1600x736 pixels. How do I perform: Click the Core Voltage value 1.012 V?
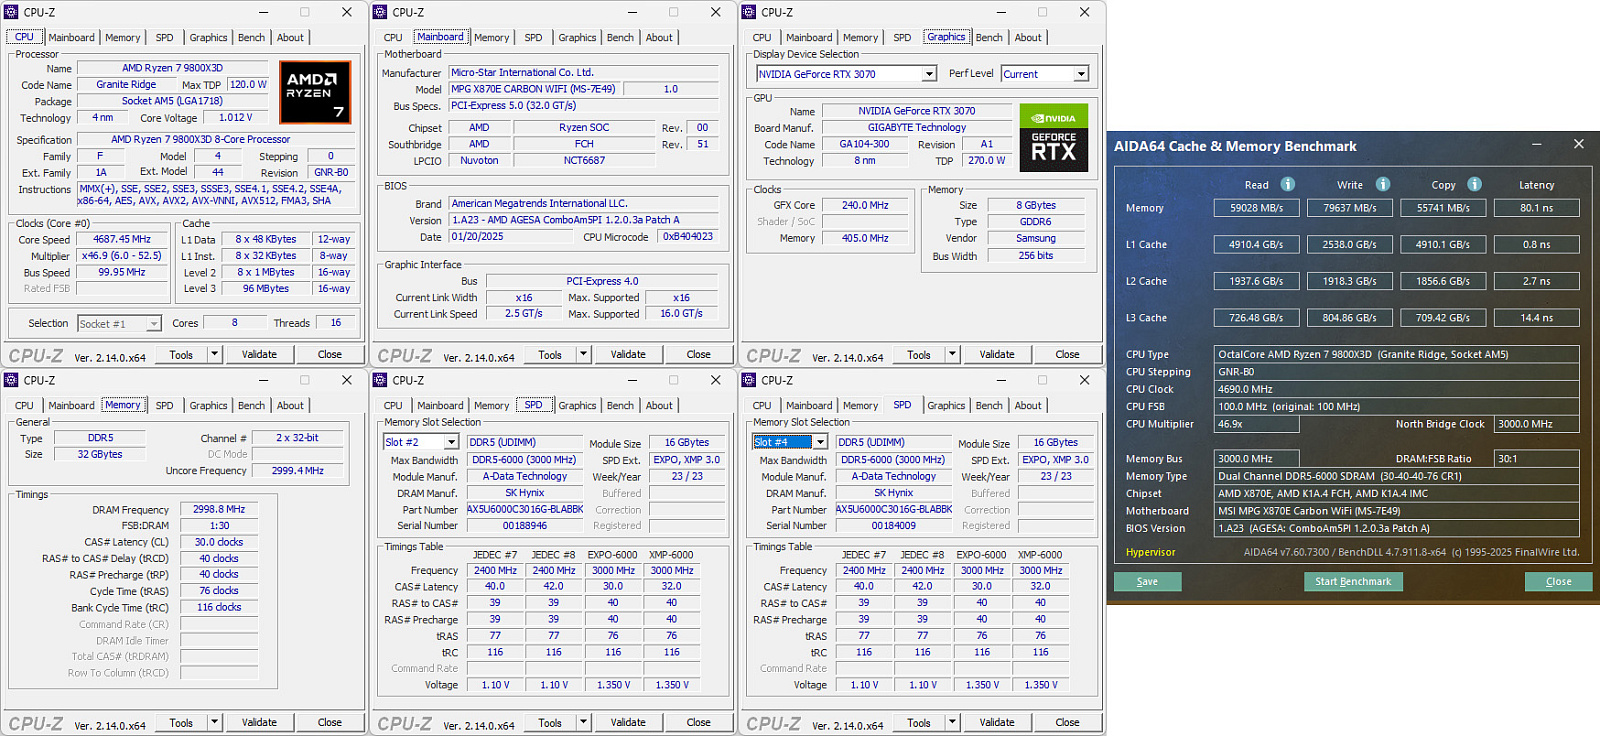click(236, 118)
